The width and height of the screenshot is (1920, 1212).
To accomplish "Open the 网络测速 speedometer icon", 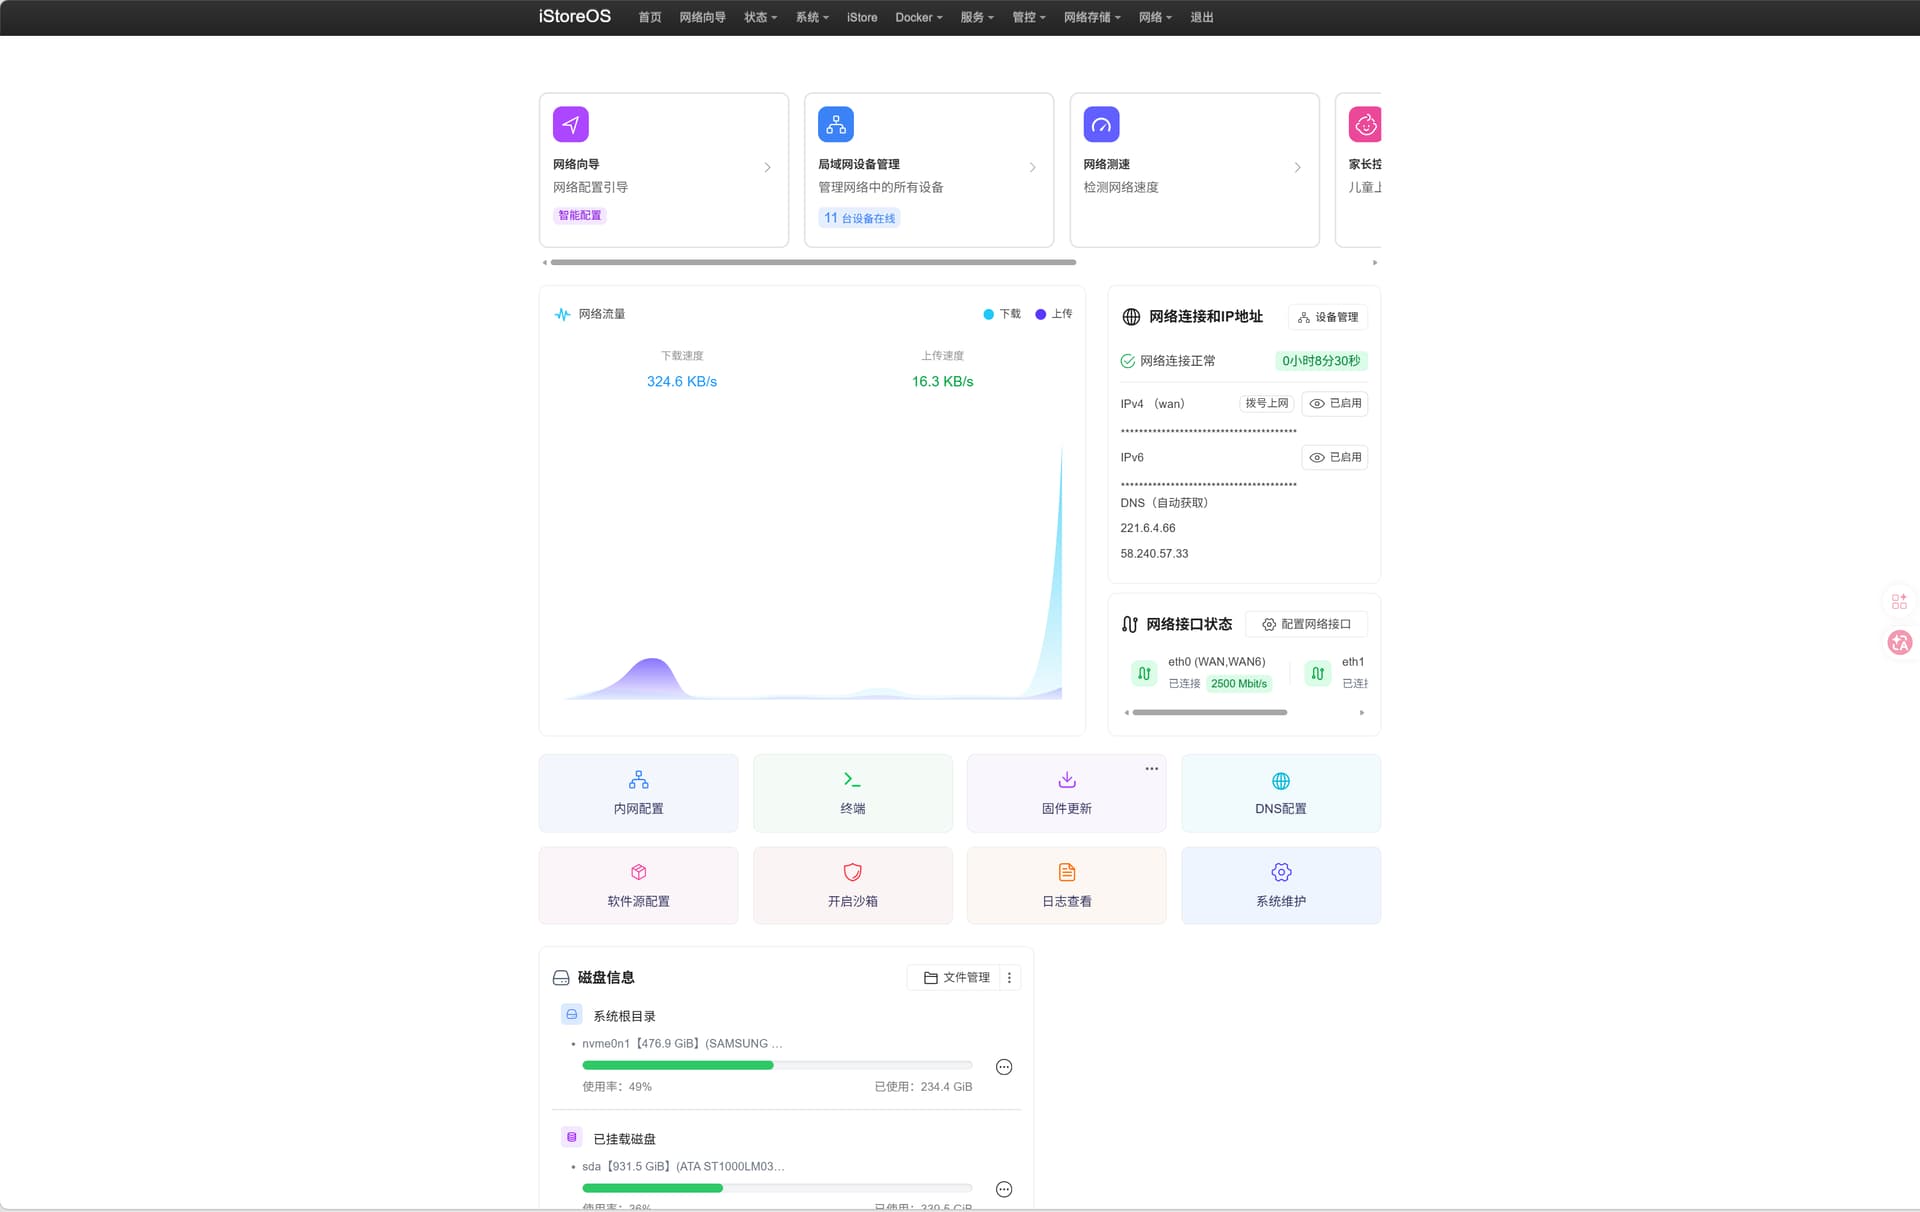I will [x=1101, y=125].
